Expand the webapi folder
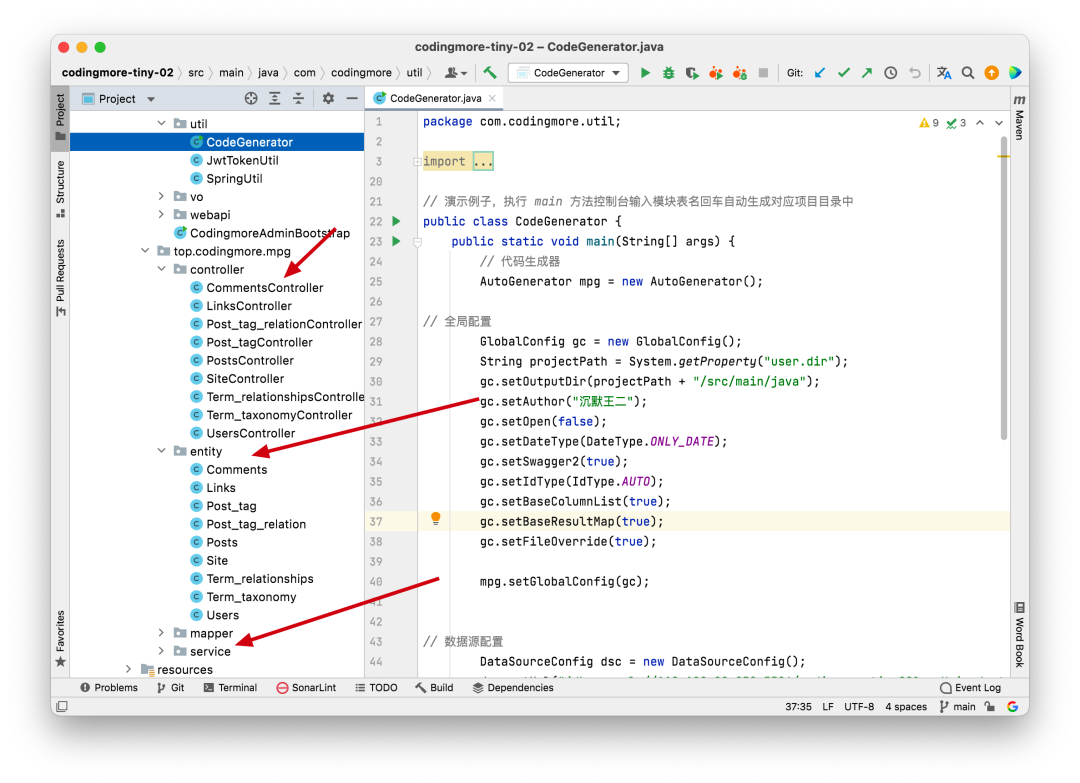Image resolution: width=1080 pixels, height=783 pixels. click(x=161, y=214)
